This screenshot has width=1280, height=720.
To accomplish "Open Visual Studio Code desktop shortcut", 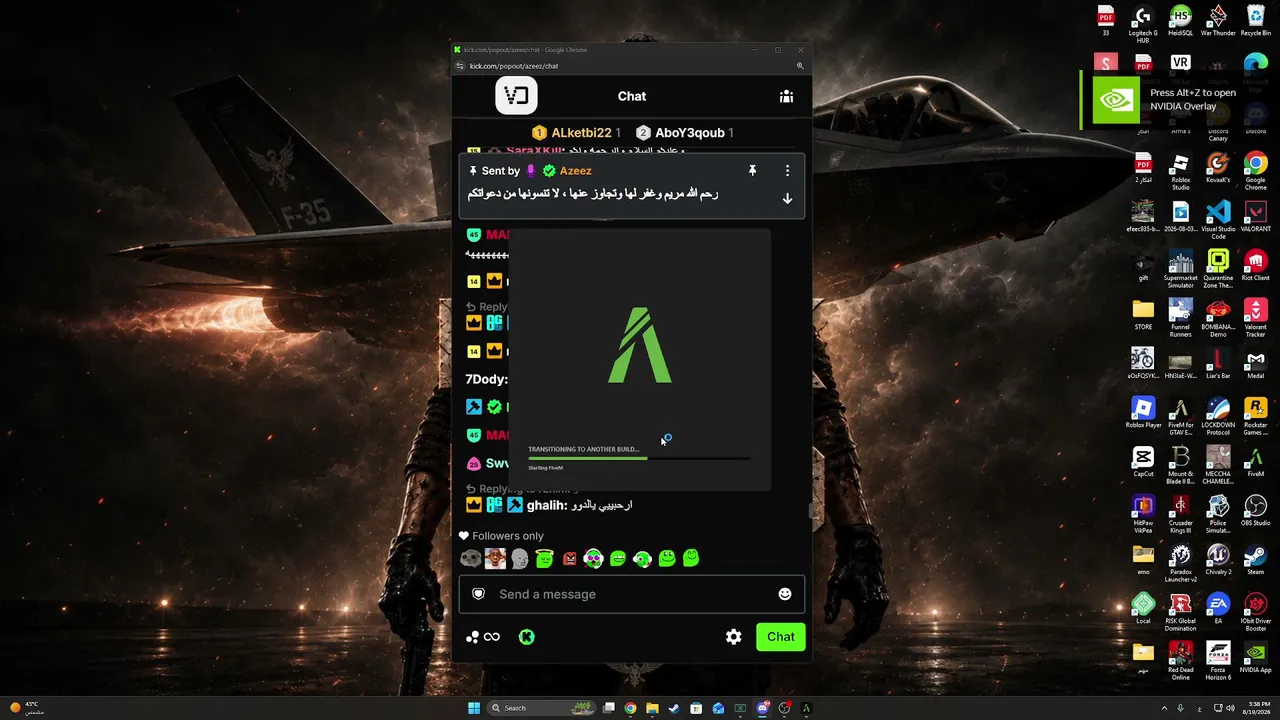I will (x=1218, y=219).
